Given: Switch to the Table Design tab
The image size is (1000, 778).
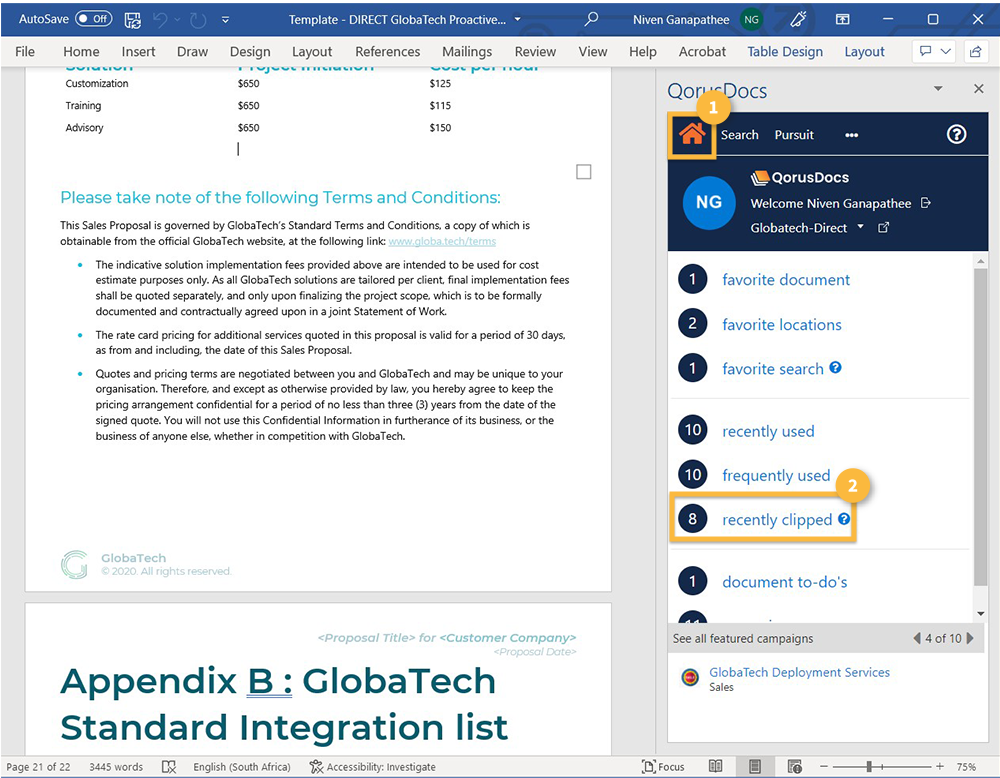Looking at the screenshot, I should coord(785,52).
